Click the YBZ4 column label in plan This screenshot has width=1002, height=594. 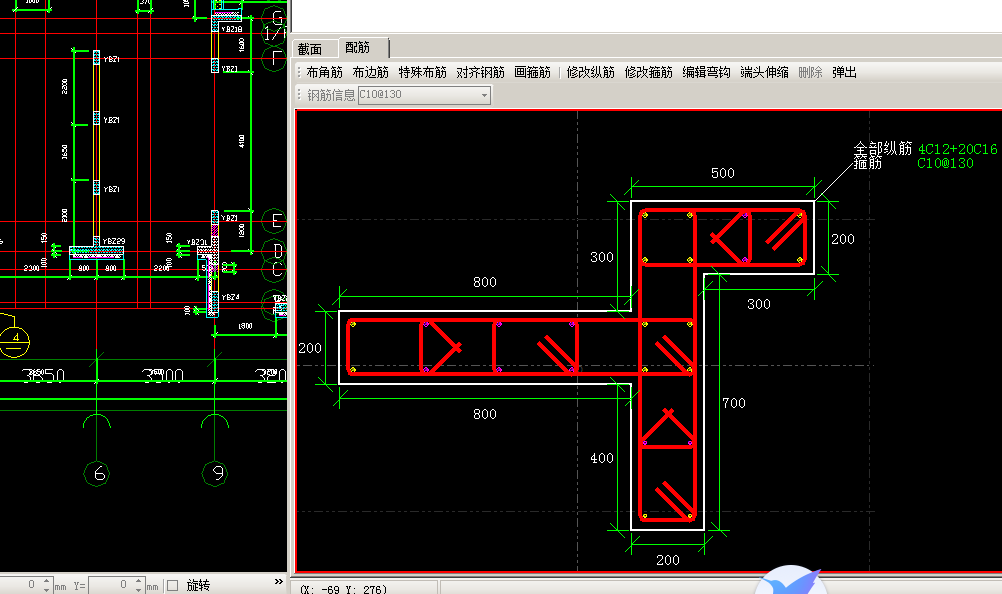point(230,298)
